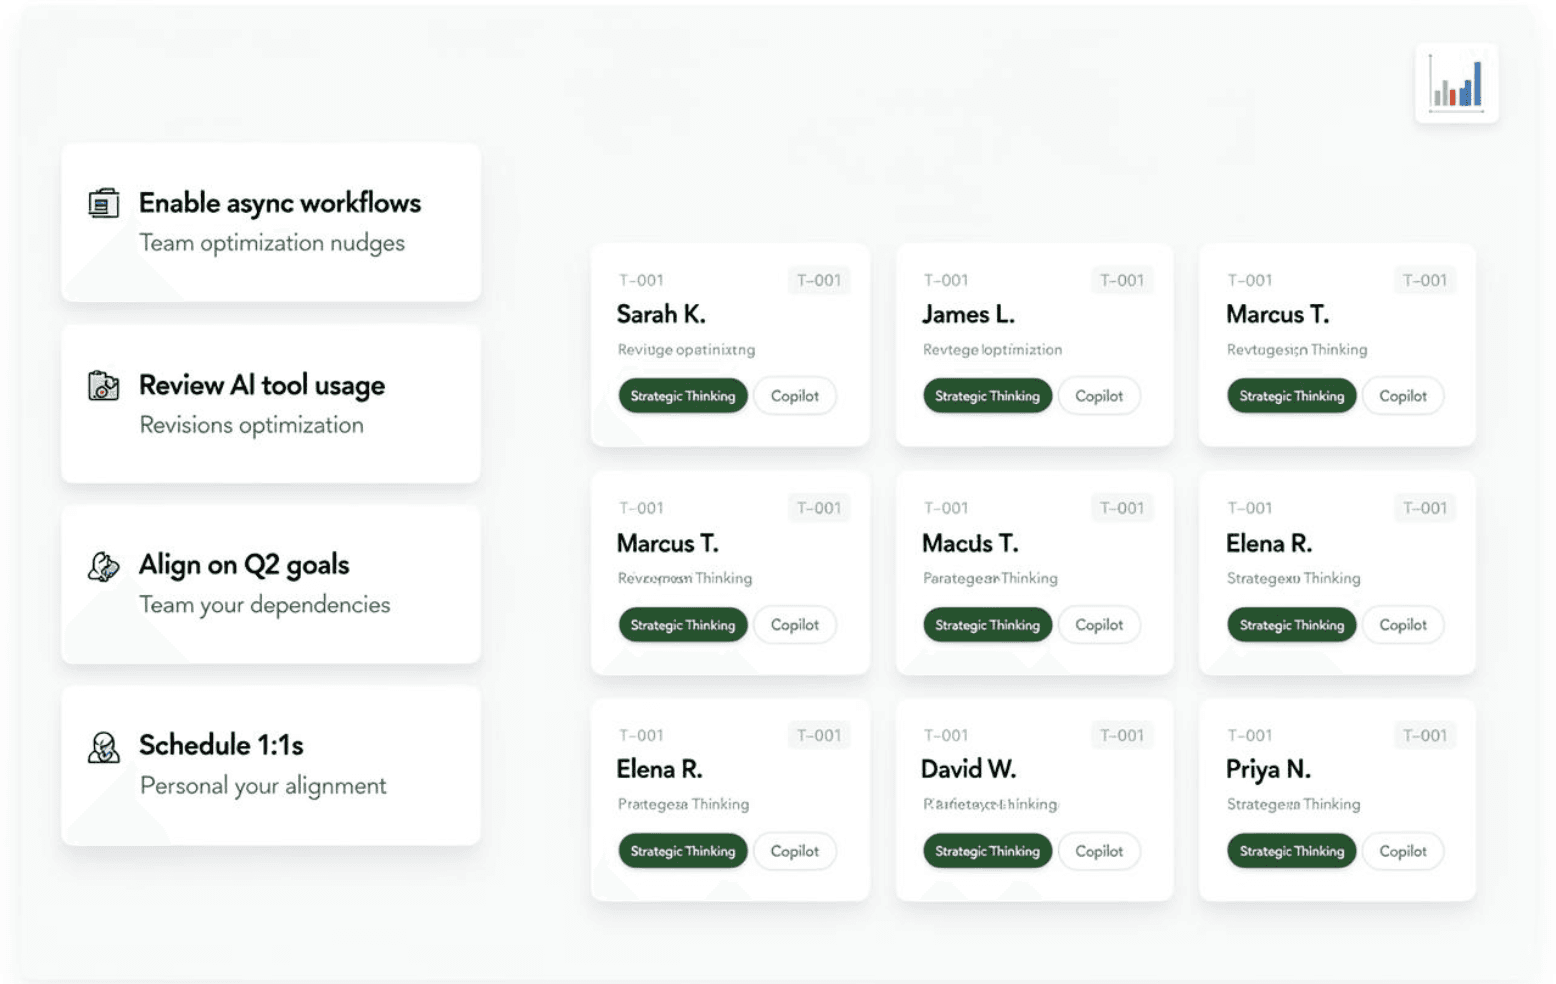Select Copilot tag on Priya N. card
The image size is (1556, 984).
tap(1403, 851)
